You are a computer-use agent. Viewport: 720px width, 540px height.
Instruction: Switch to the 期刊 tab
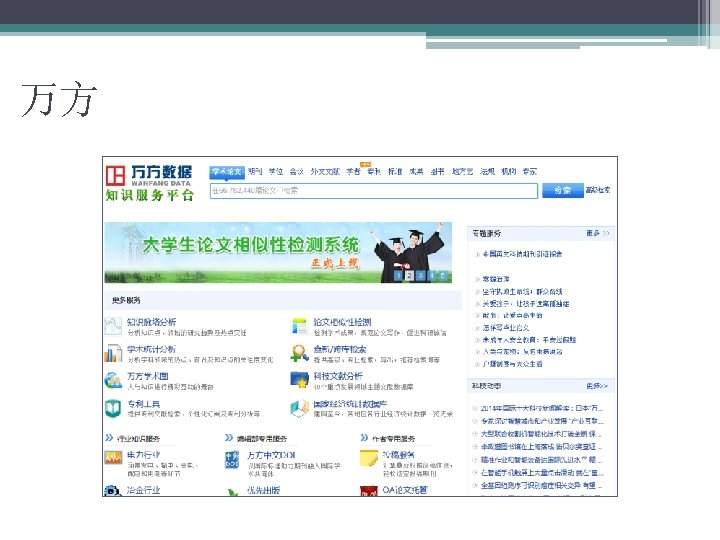pos(255,171)
